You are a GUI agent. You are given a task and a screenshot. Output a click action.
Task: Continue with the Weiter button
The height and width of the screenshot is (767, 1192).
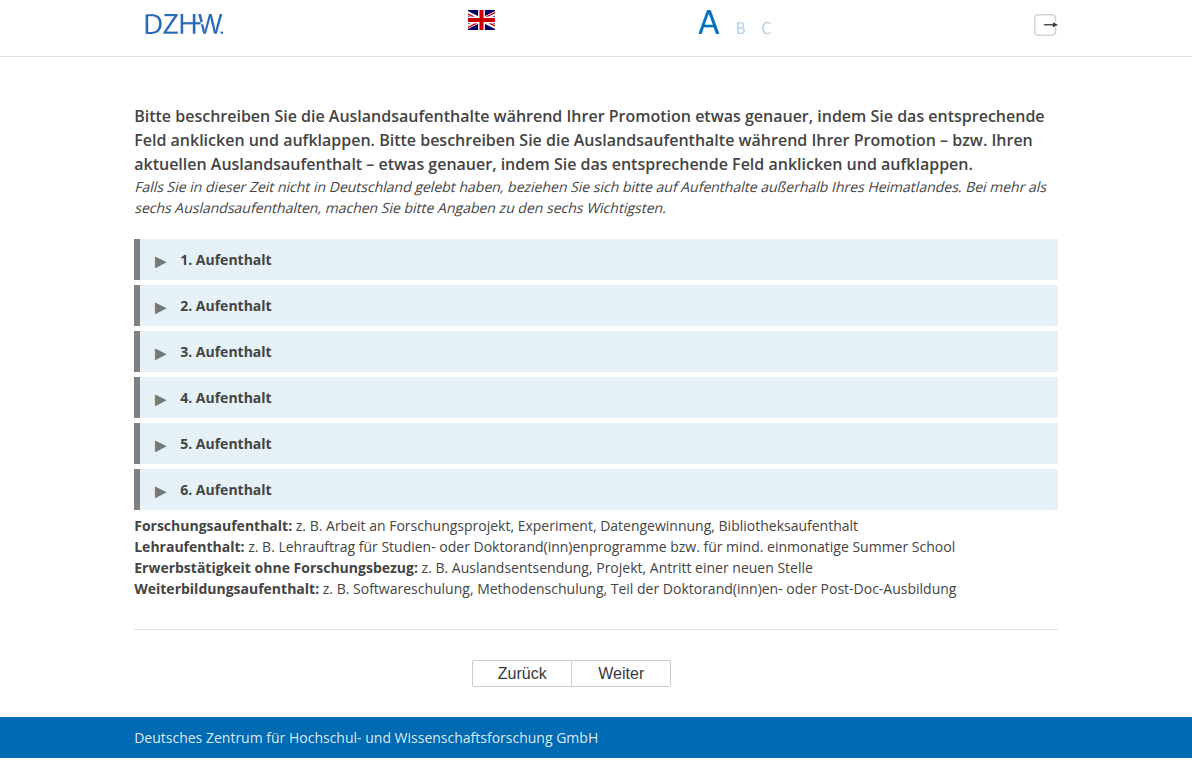point(621,674)
